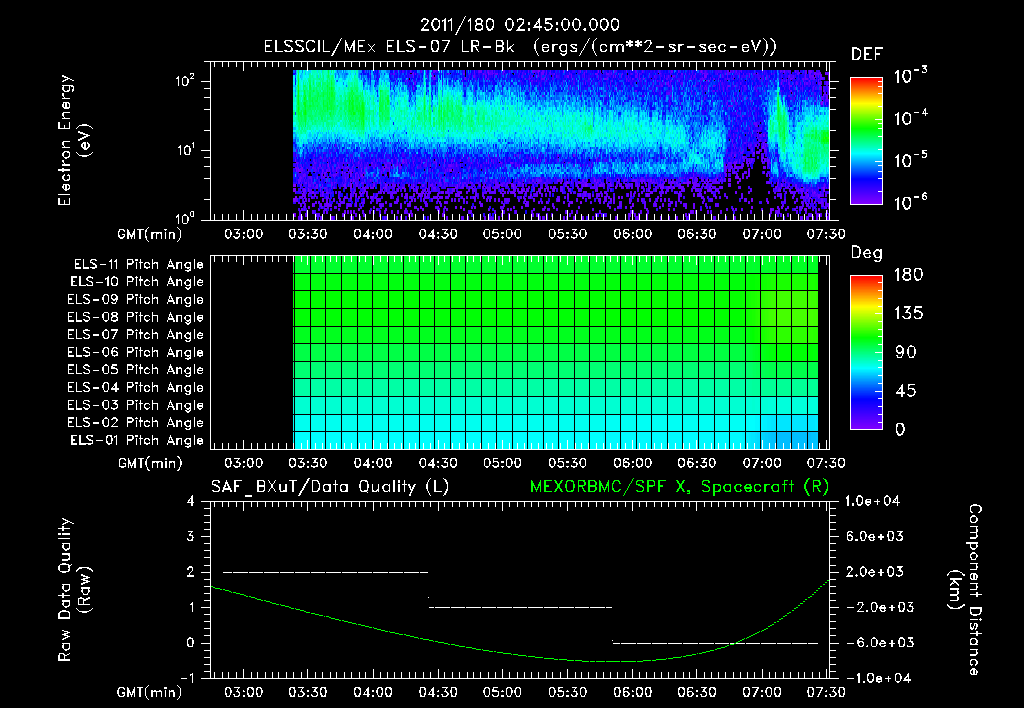Image resolution: width=1024 pixels, height=708 pixels.
Task: Click the Raw Data Quality (Raw) axis label
Action: tap(74, 590)
